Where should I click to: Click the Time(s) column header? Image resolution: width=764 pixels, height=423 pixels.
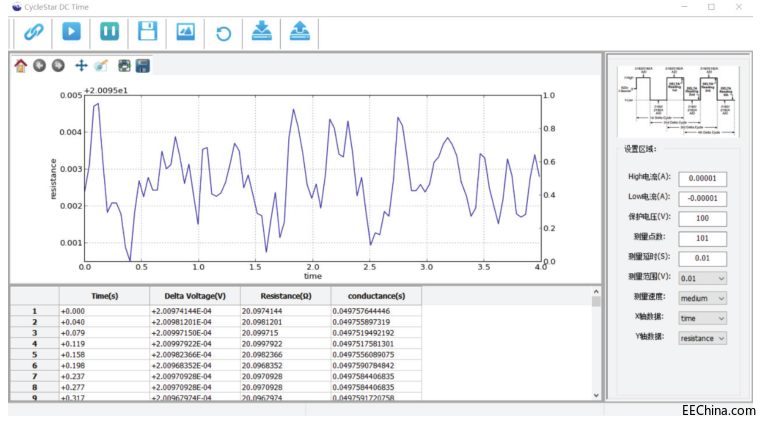tap(104, 296)
